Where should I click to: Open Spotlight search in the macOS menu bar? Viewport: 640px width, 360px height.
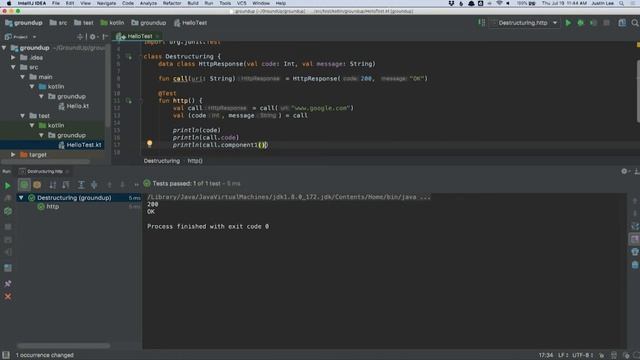point(622,3)
